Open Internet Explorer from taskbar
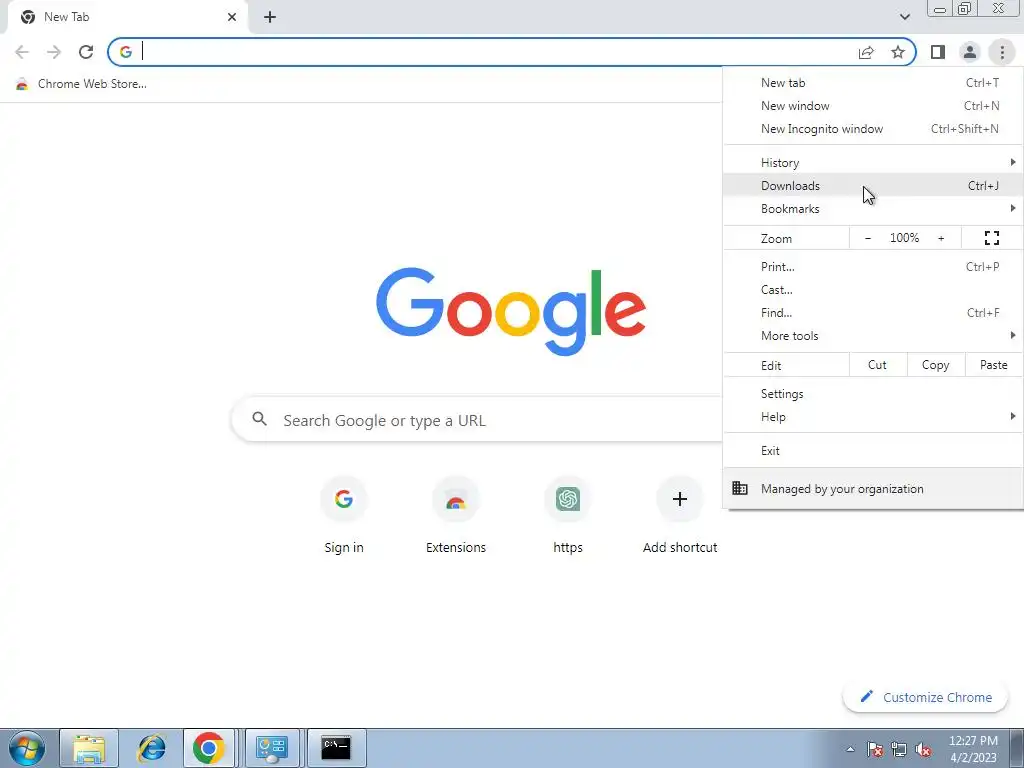 [x=151, y=748]
